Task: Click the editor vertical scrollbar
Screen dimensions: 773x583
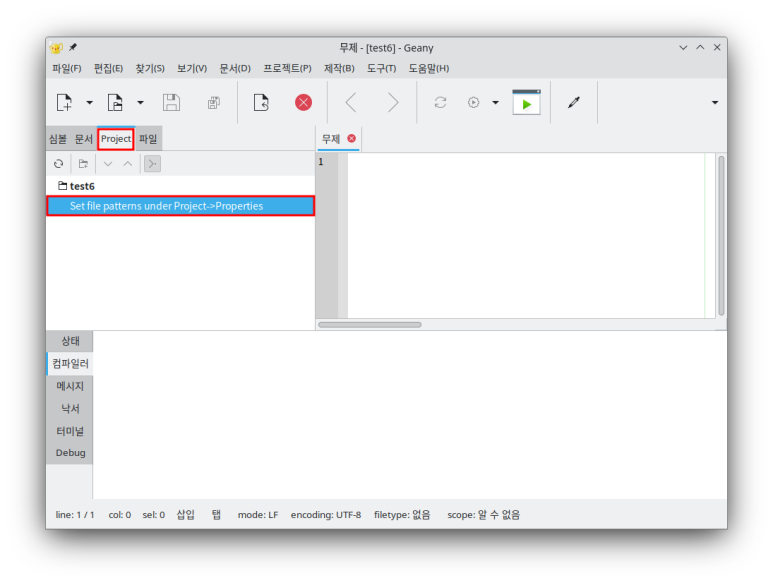Action: pyautogui.click(x=721, y=236)
